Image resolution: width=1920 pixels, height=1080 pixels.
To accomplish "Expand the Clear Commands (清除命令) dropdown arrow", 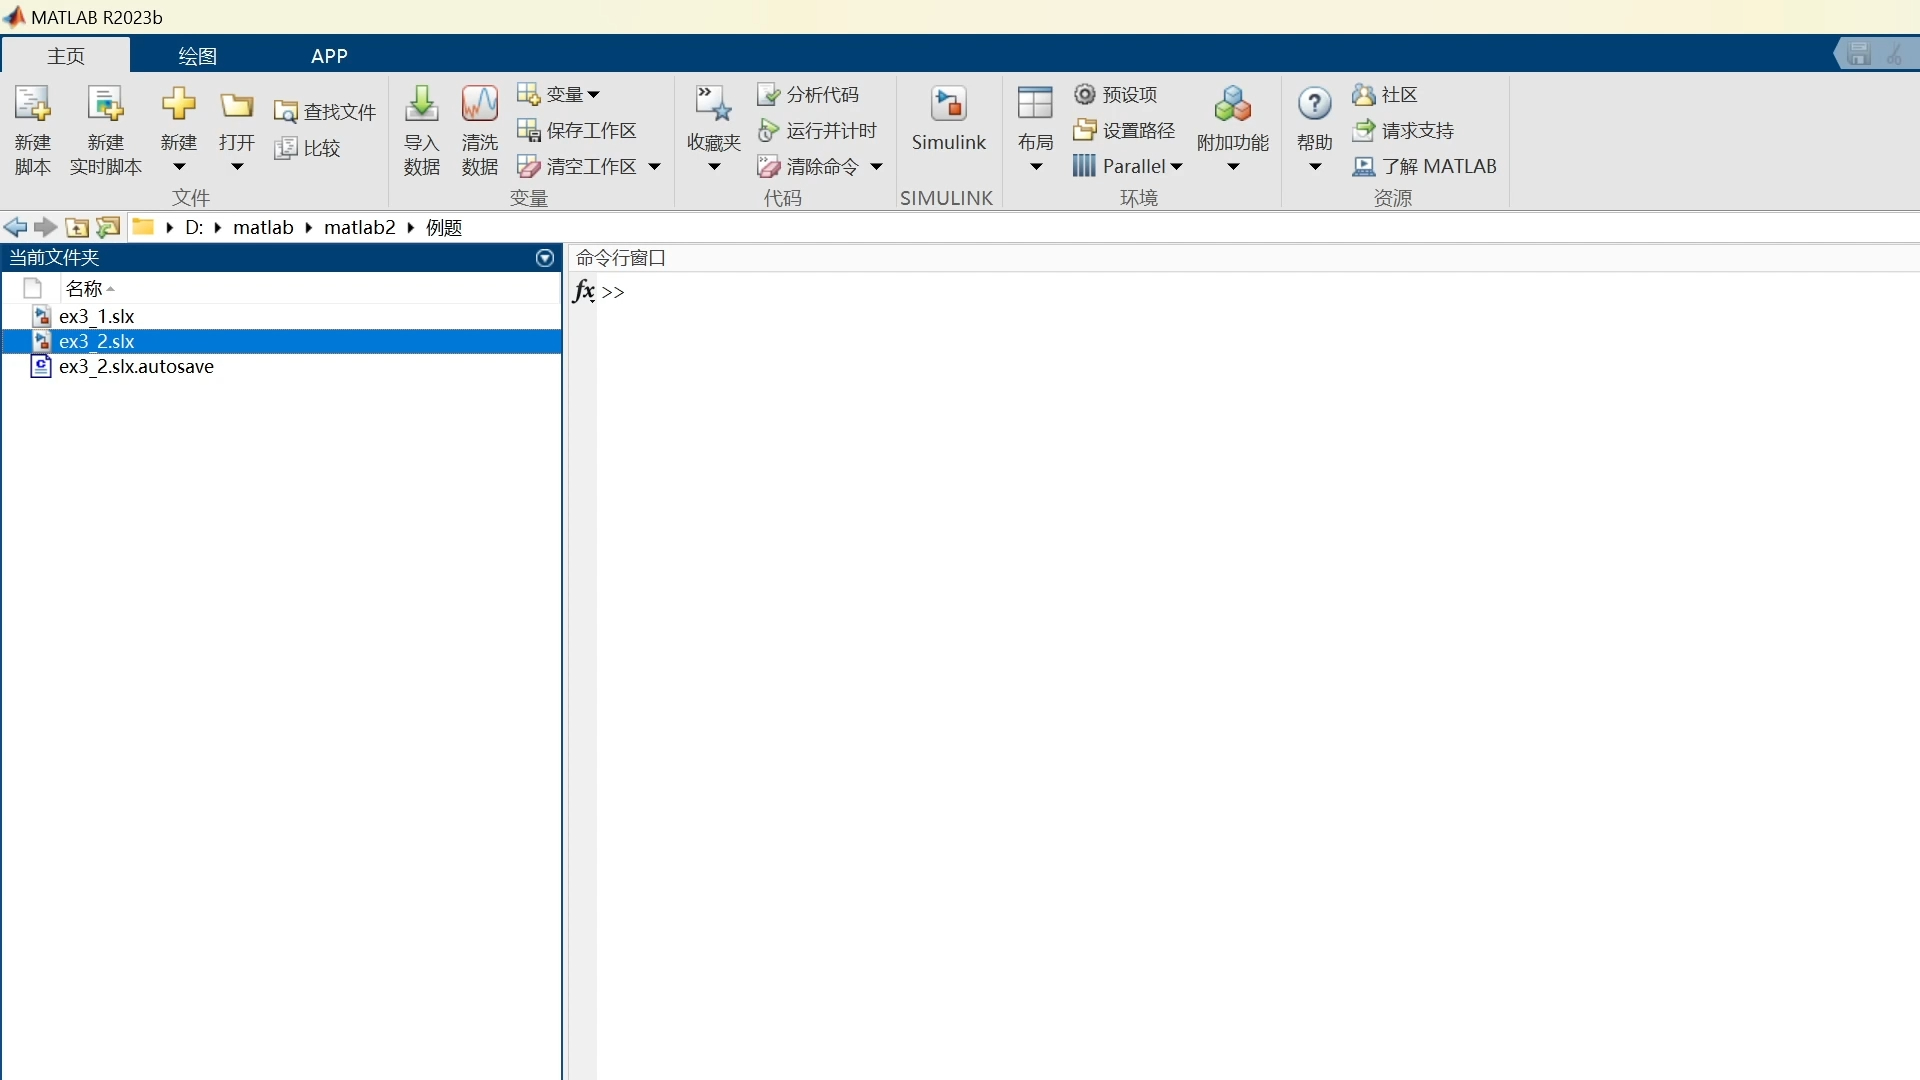I will (876, 167).
